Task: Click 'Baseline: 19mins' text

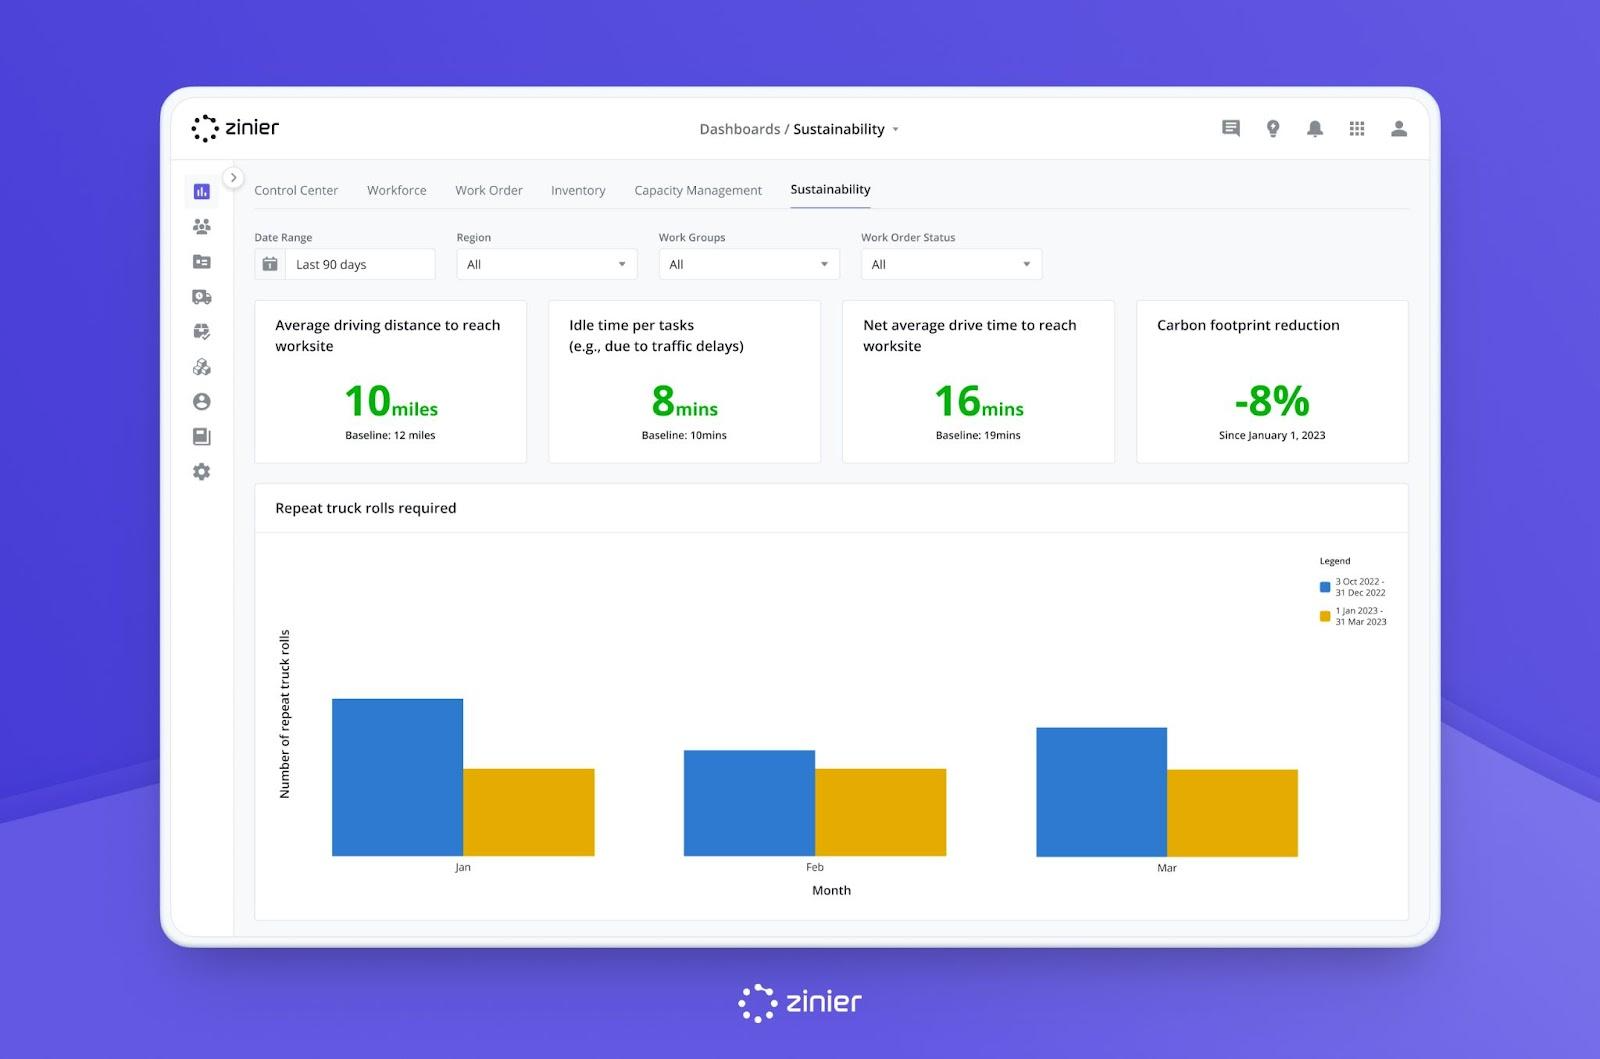Action: [x=978, y=435]
